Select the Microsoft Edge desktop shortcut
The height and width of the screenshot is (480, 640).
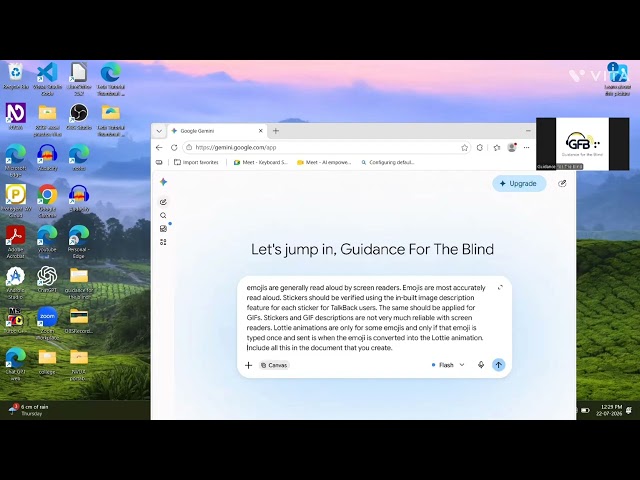pyautogui.click(x=16, y=160)
